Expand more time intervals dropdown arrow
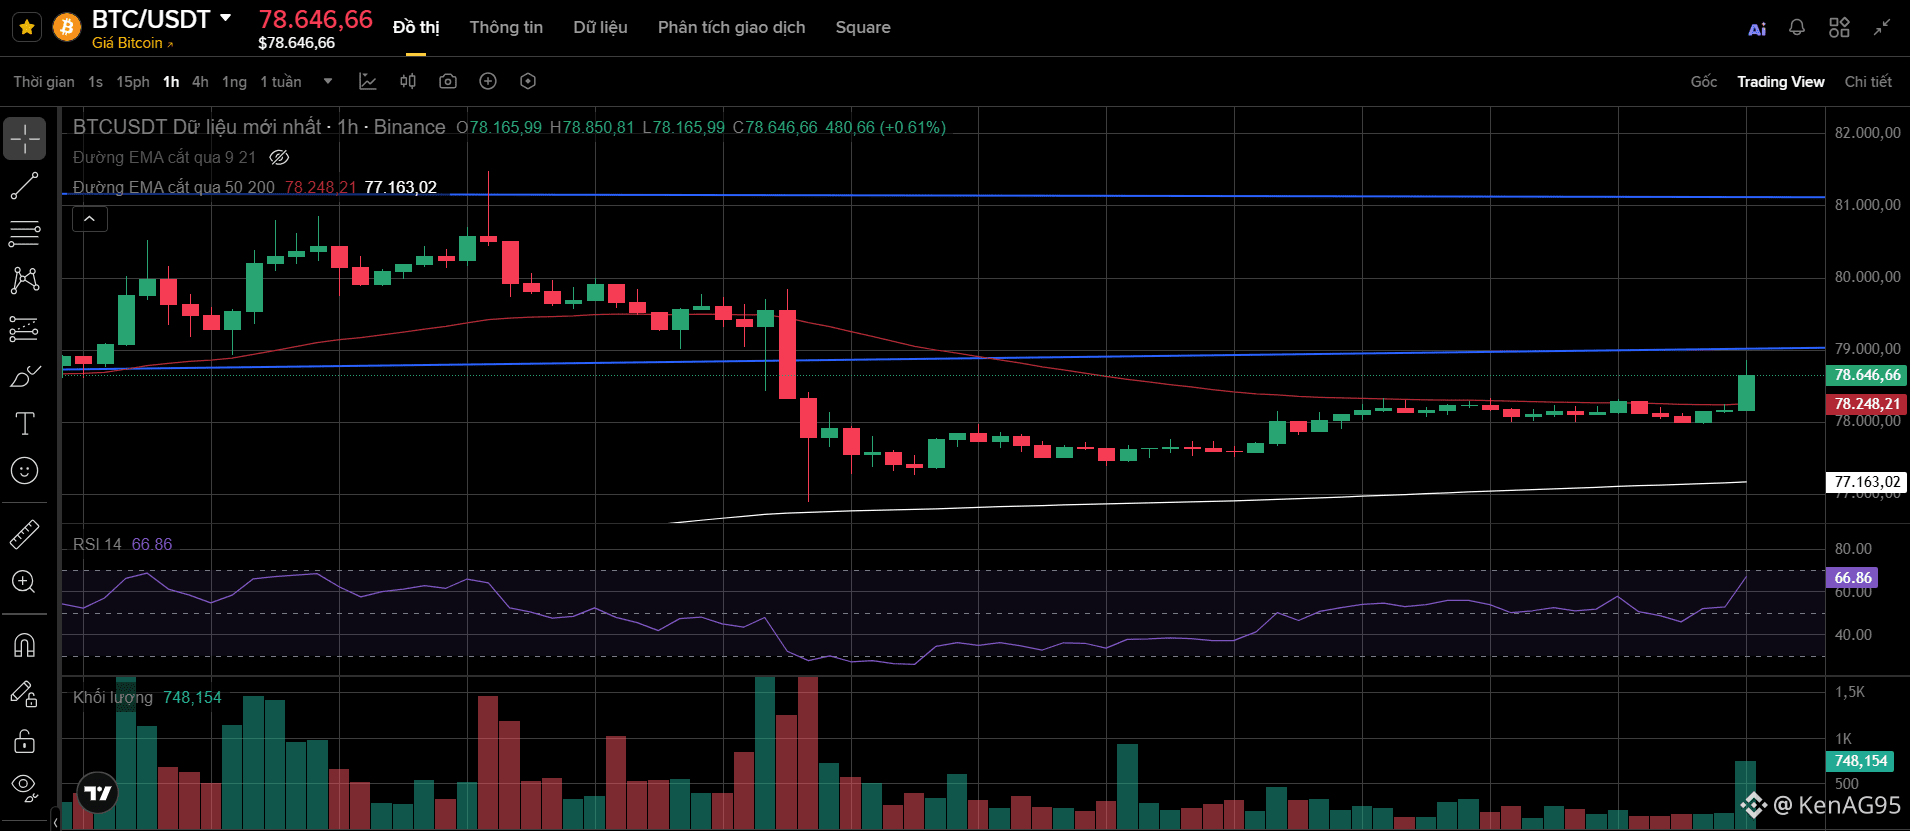 coord(328,82)
